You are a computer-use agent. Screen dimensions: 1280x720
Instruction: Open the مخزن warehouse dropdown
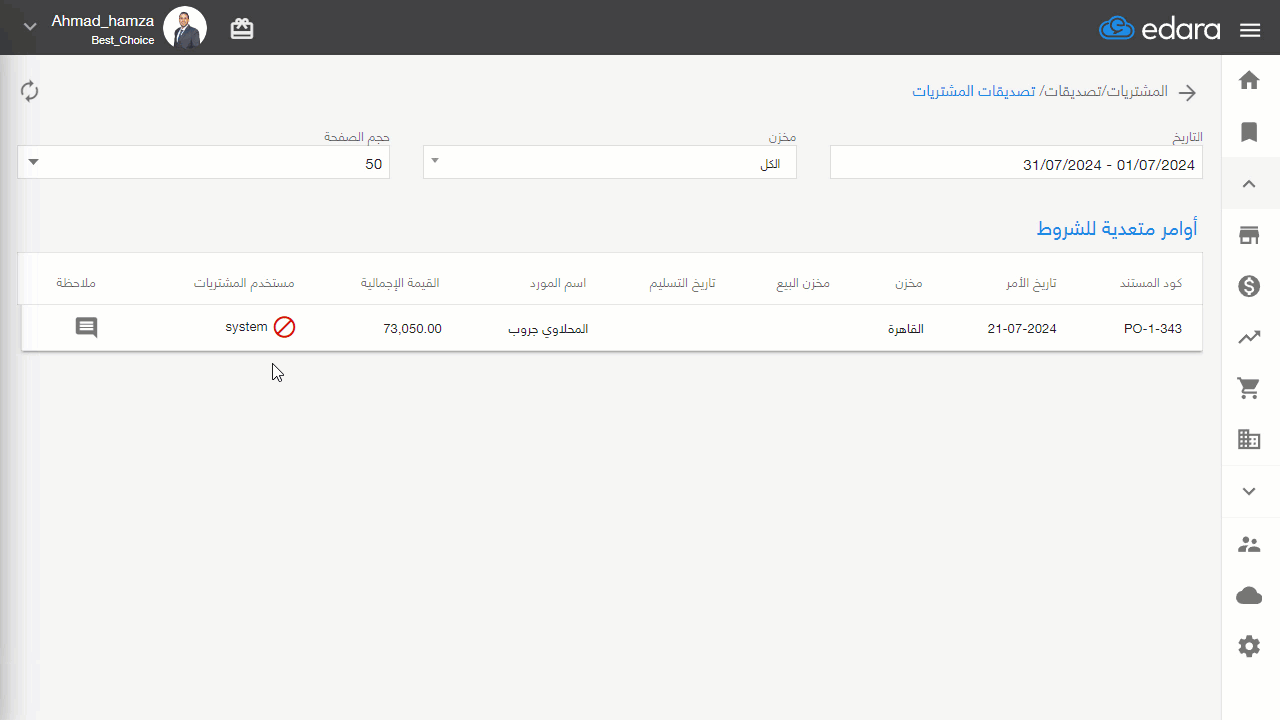tap(610, 164)
